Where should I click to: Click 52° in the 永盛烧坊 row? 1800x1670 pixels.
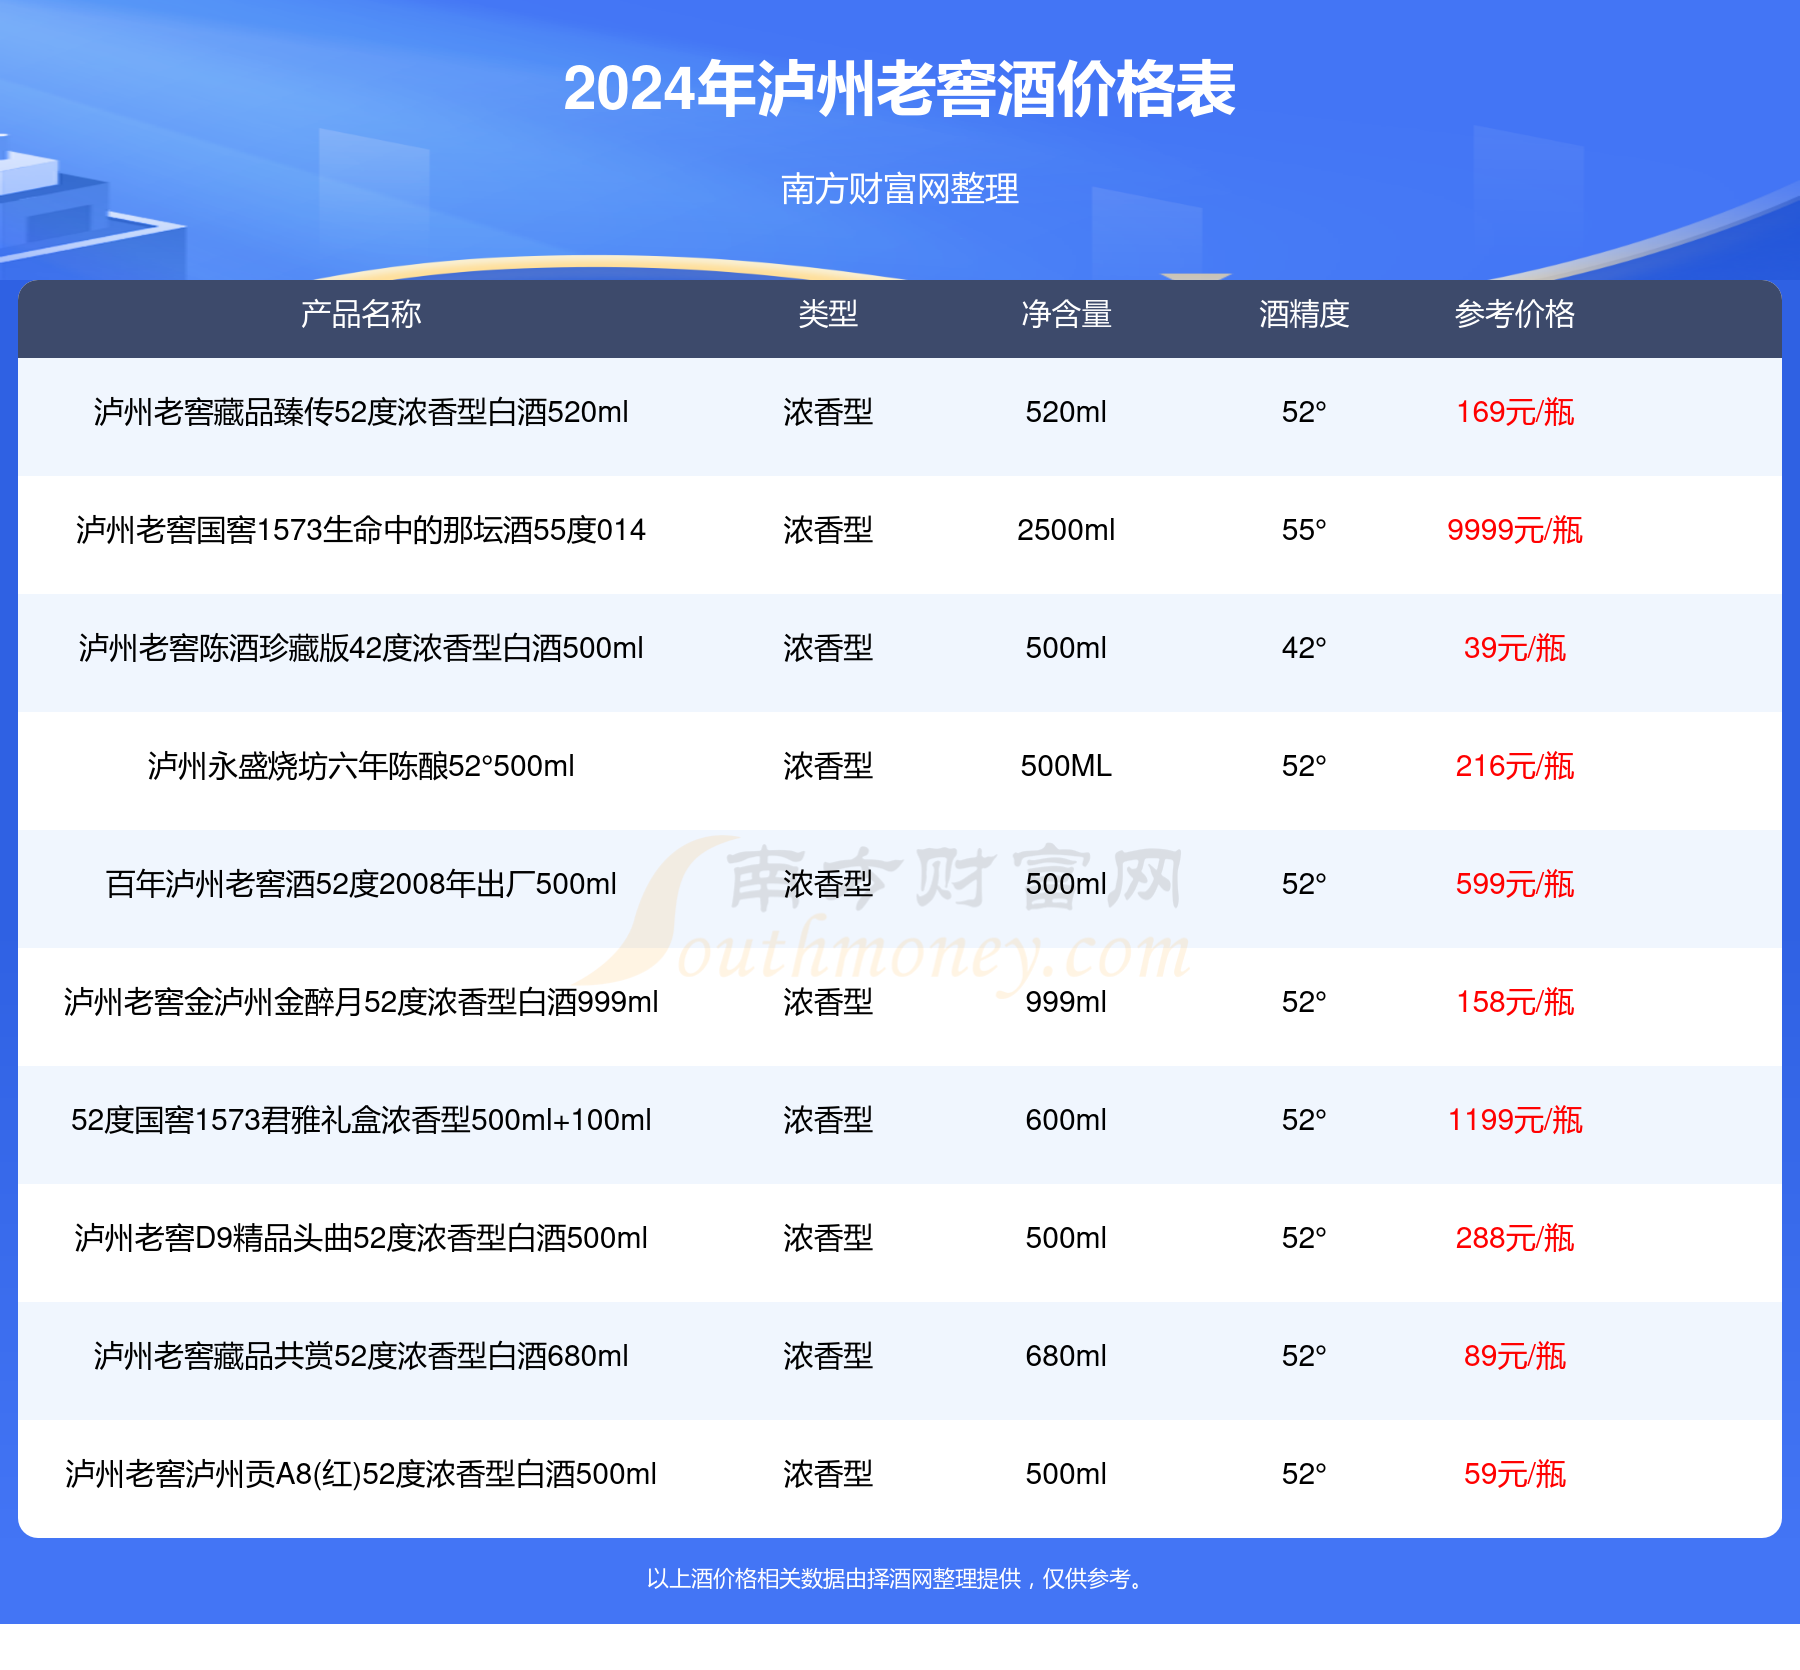pos(1304,766)
